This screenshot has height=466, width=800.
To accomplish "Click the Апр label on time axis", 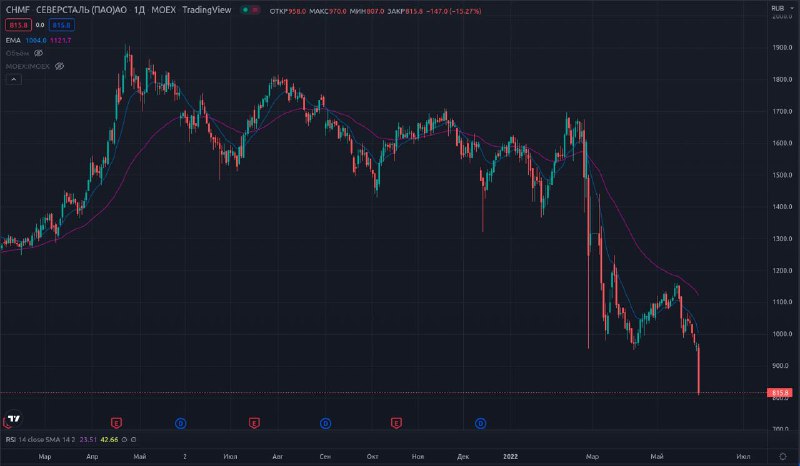I will (92, 456).
